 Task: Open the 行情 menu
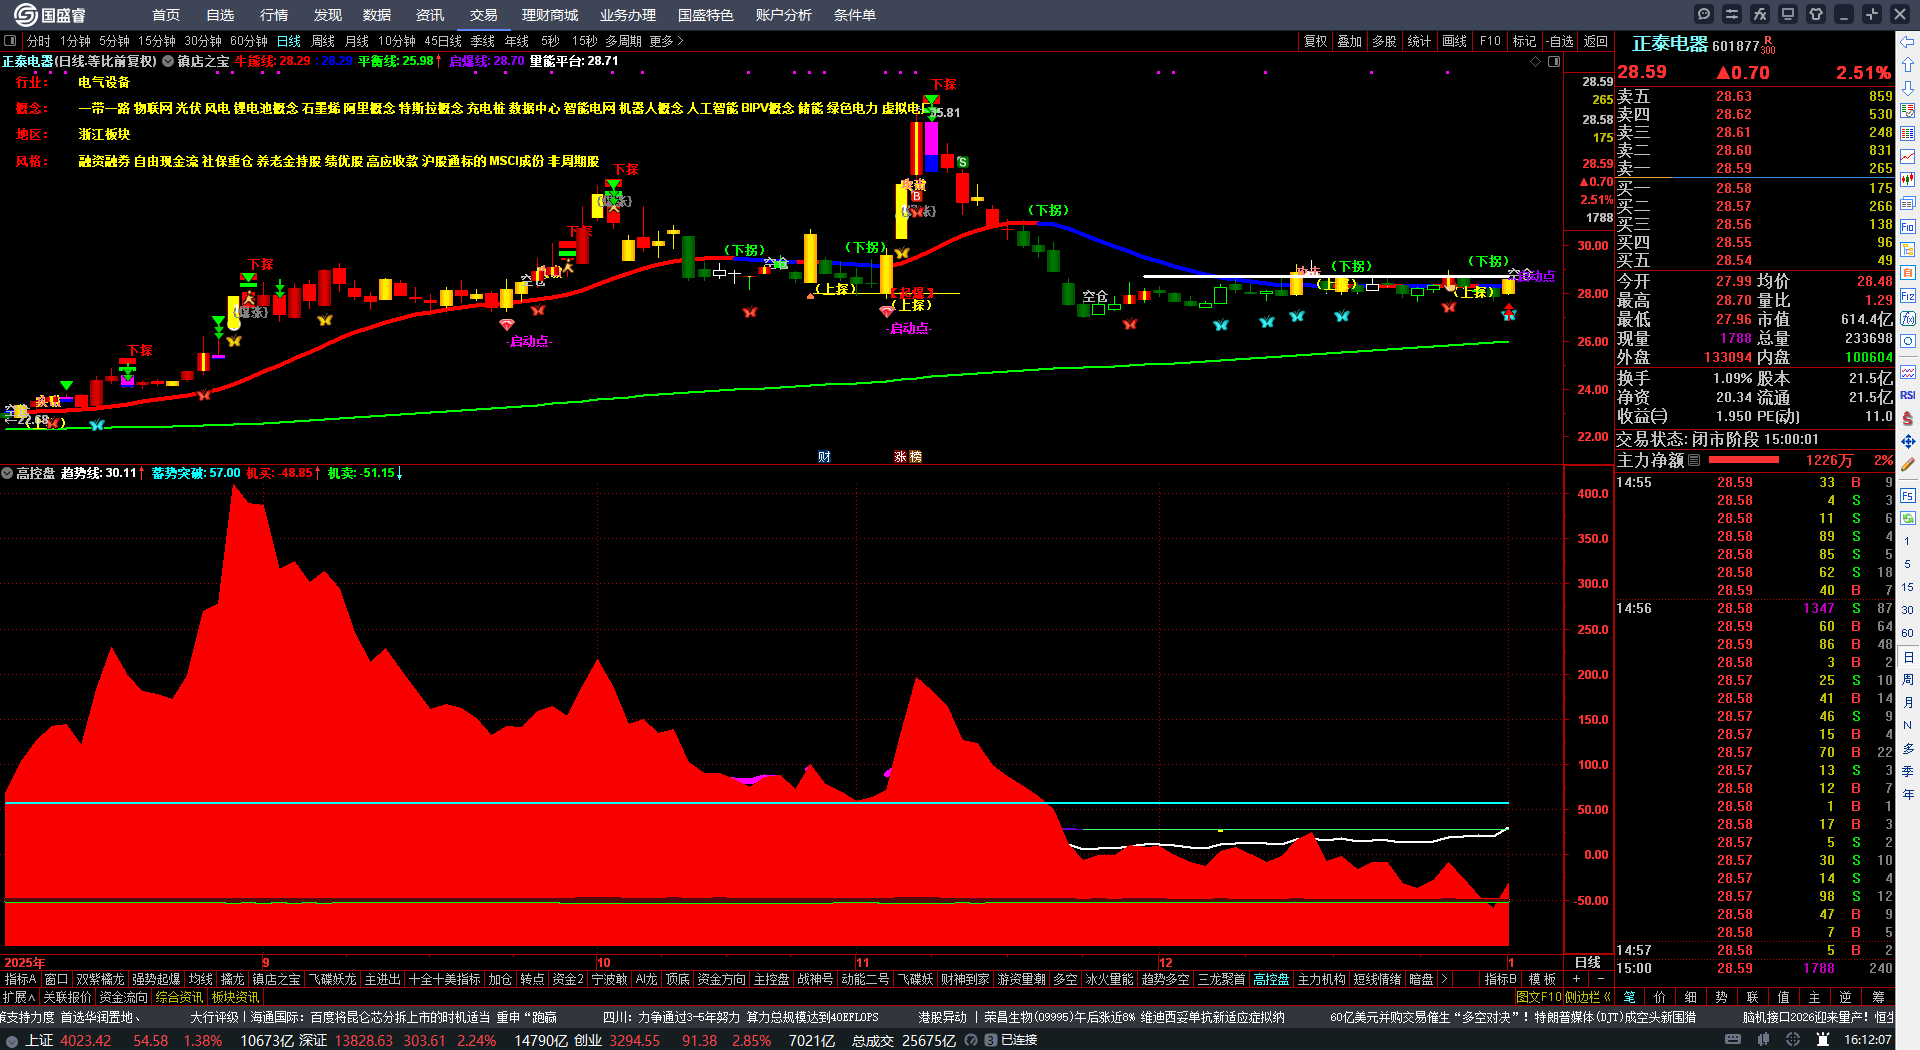click(274, 15)
